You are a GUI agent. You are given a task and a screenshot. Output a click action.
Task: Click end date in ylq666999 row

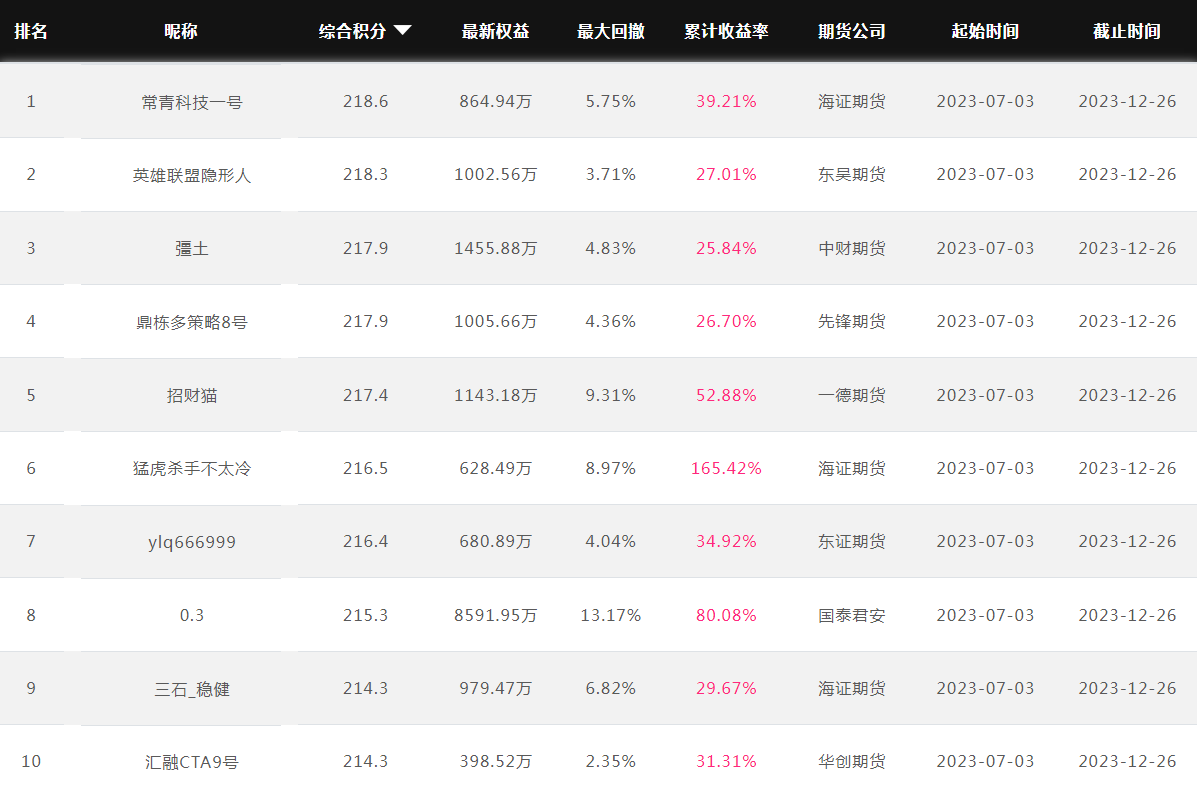[x=1128, y=542]
